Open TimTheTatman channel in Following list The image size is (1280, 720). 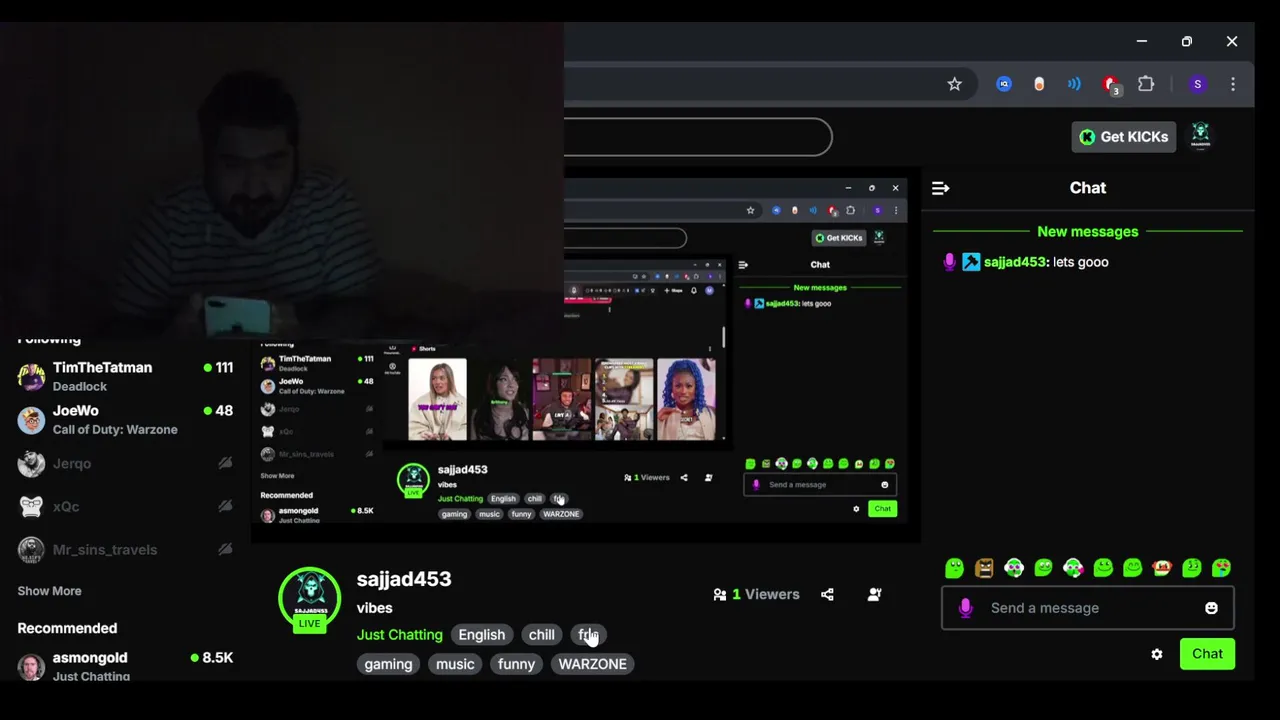coord(125,376)
